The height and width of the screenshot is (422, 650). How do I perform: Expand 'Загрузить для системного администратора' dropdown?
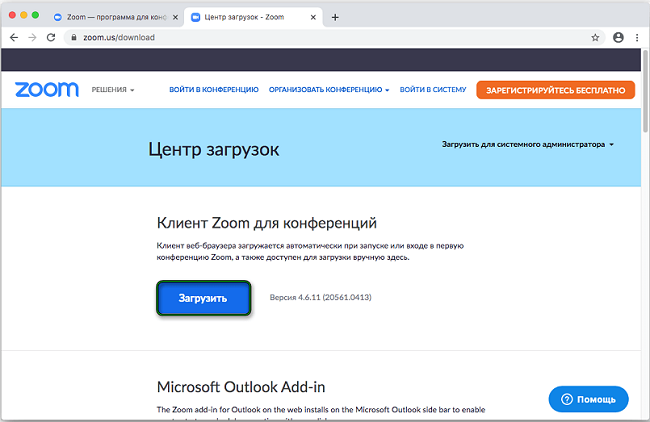pos(528,144)
